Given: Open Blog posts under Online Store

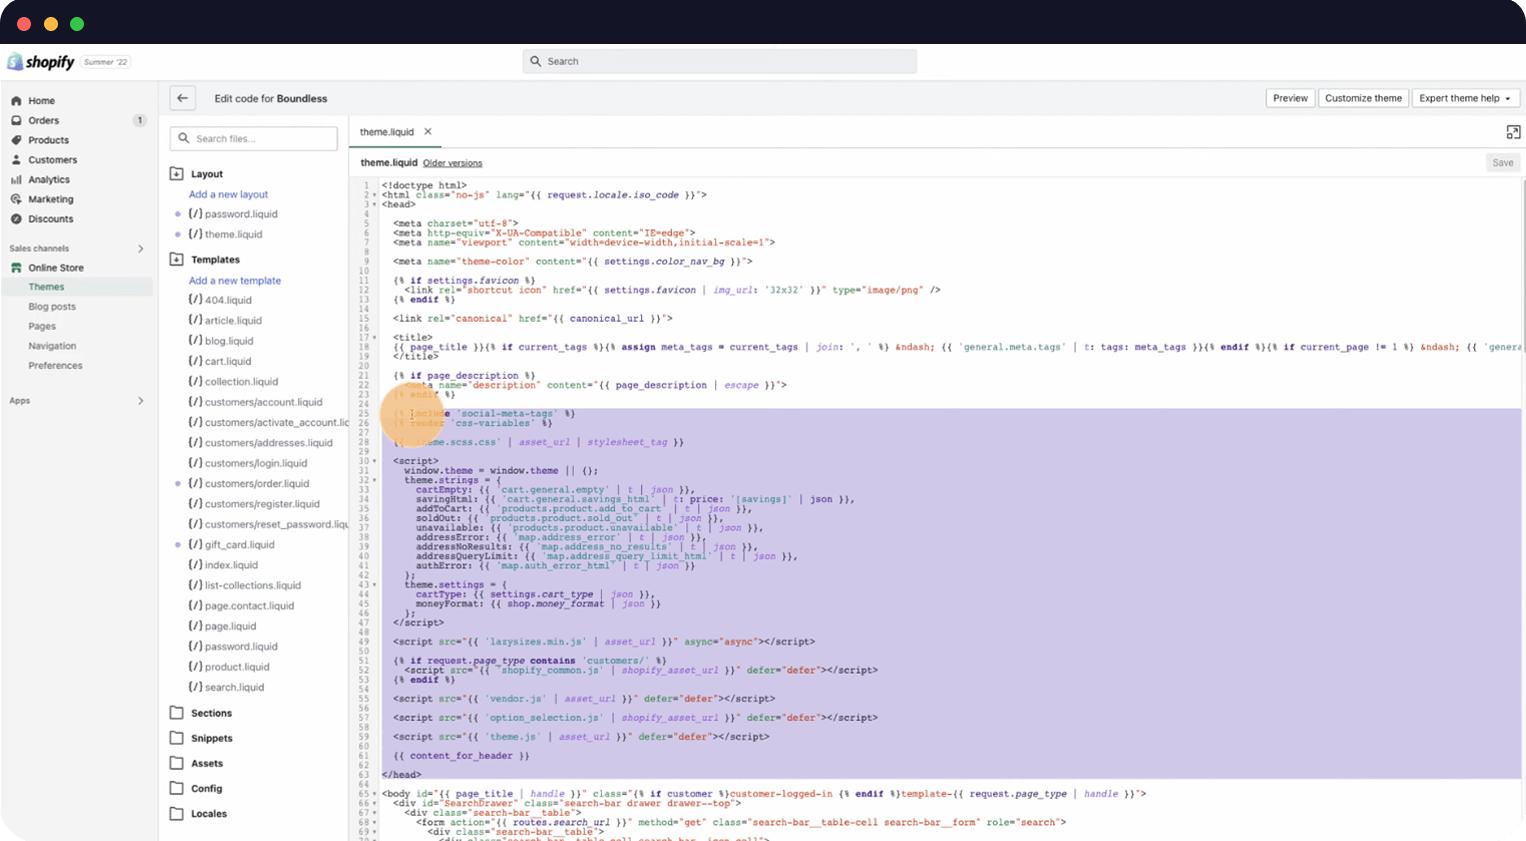Looking at the screenshot, I should click(x=52, y=307).
